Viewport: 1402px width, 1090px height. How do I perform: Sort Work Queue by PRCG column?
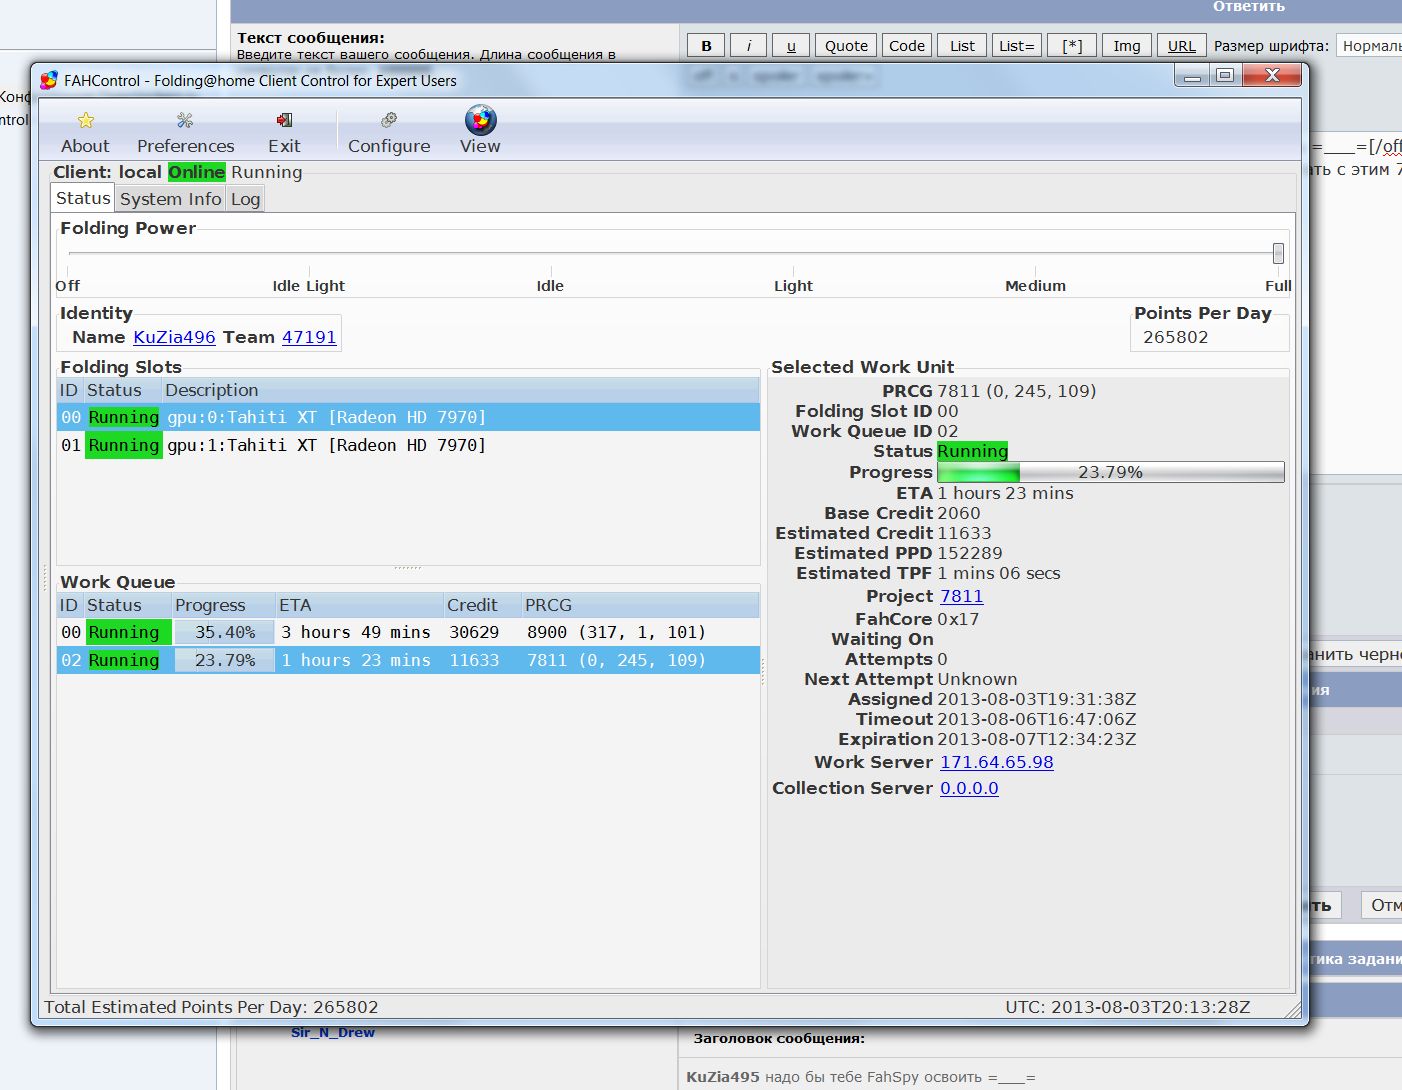click(x=640, y=605)
